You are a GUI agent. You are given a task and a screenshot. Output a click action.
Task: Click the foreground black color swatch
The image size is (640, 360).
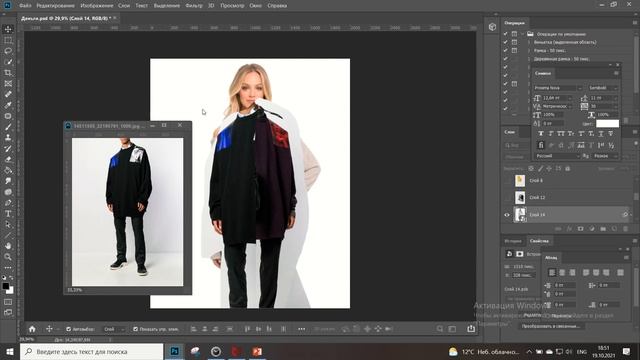pyautogui.click(x=6, y=286)
